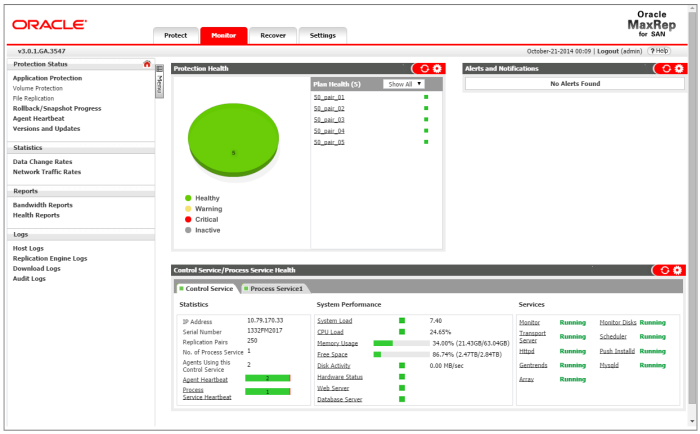Open Application Protection in sidebar
Viewport: 700px width, 434px height.
click(x=47, y=78)
